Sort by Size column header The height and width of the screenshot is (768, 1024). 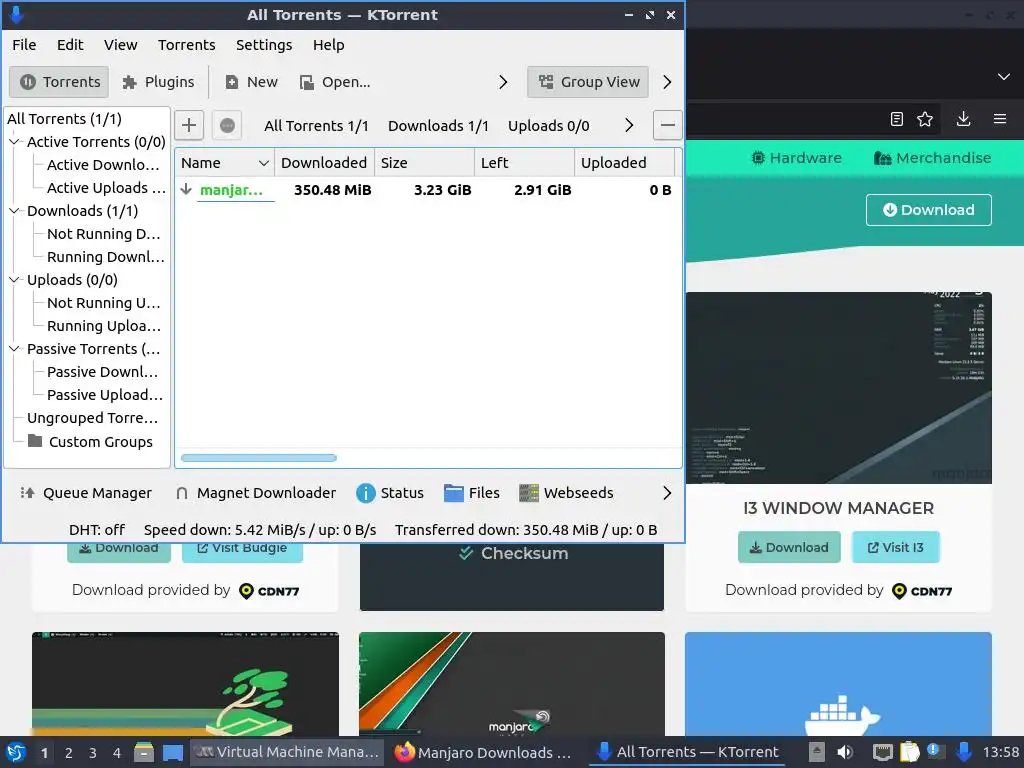(x=424, y=163)
